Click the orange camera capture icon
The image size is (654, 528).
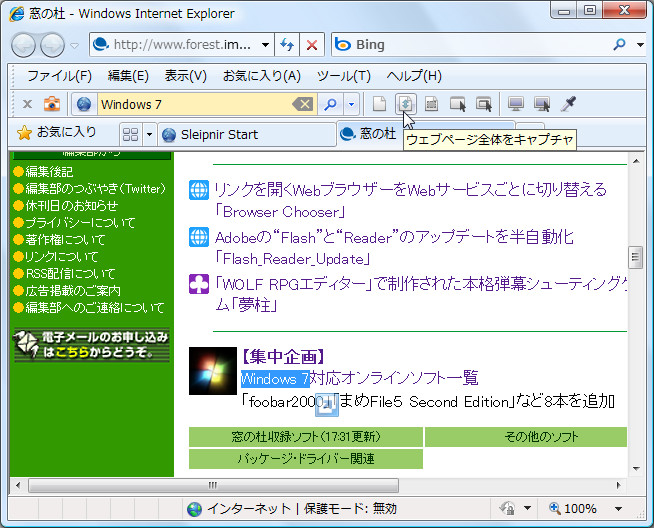52,104
